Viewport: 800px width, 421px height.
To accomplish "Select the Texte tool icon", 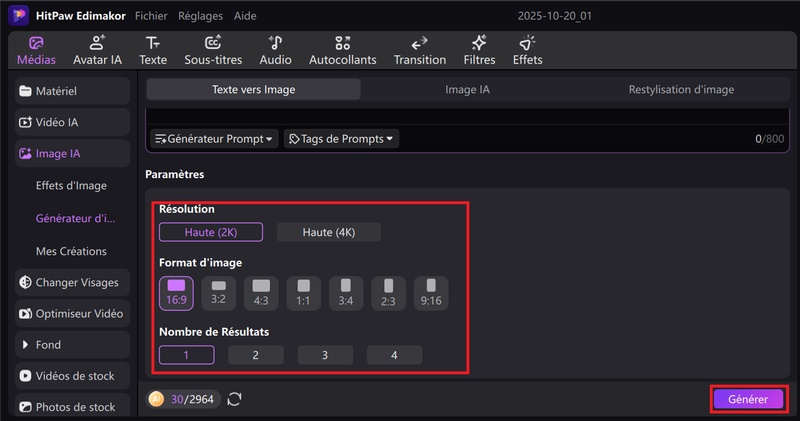I will [x=153, y=50].
